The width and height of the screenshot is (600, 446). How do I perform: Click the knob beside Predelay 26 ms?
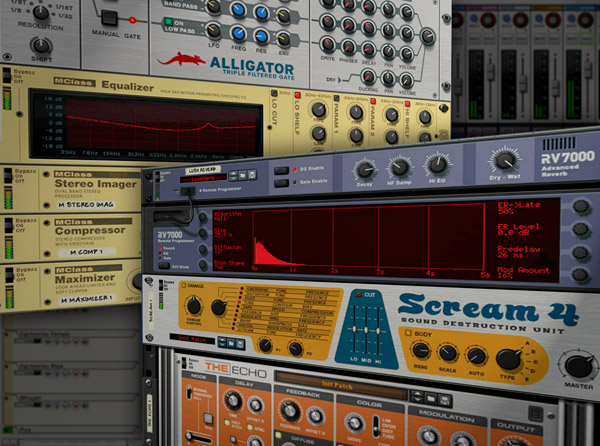tap(580, 252)
